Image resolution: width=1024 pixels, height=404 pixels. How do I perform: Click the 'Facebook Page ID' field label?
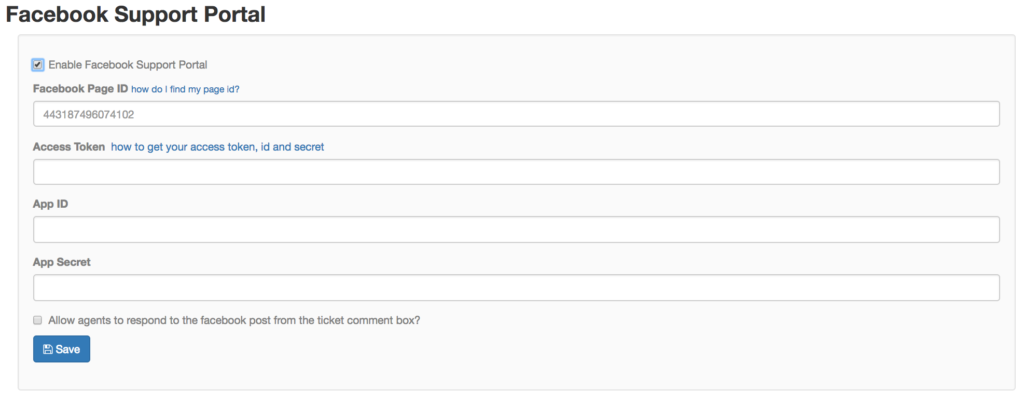coord(80,89)
